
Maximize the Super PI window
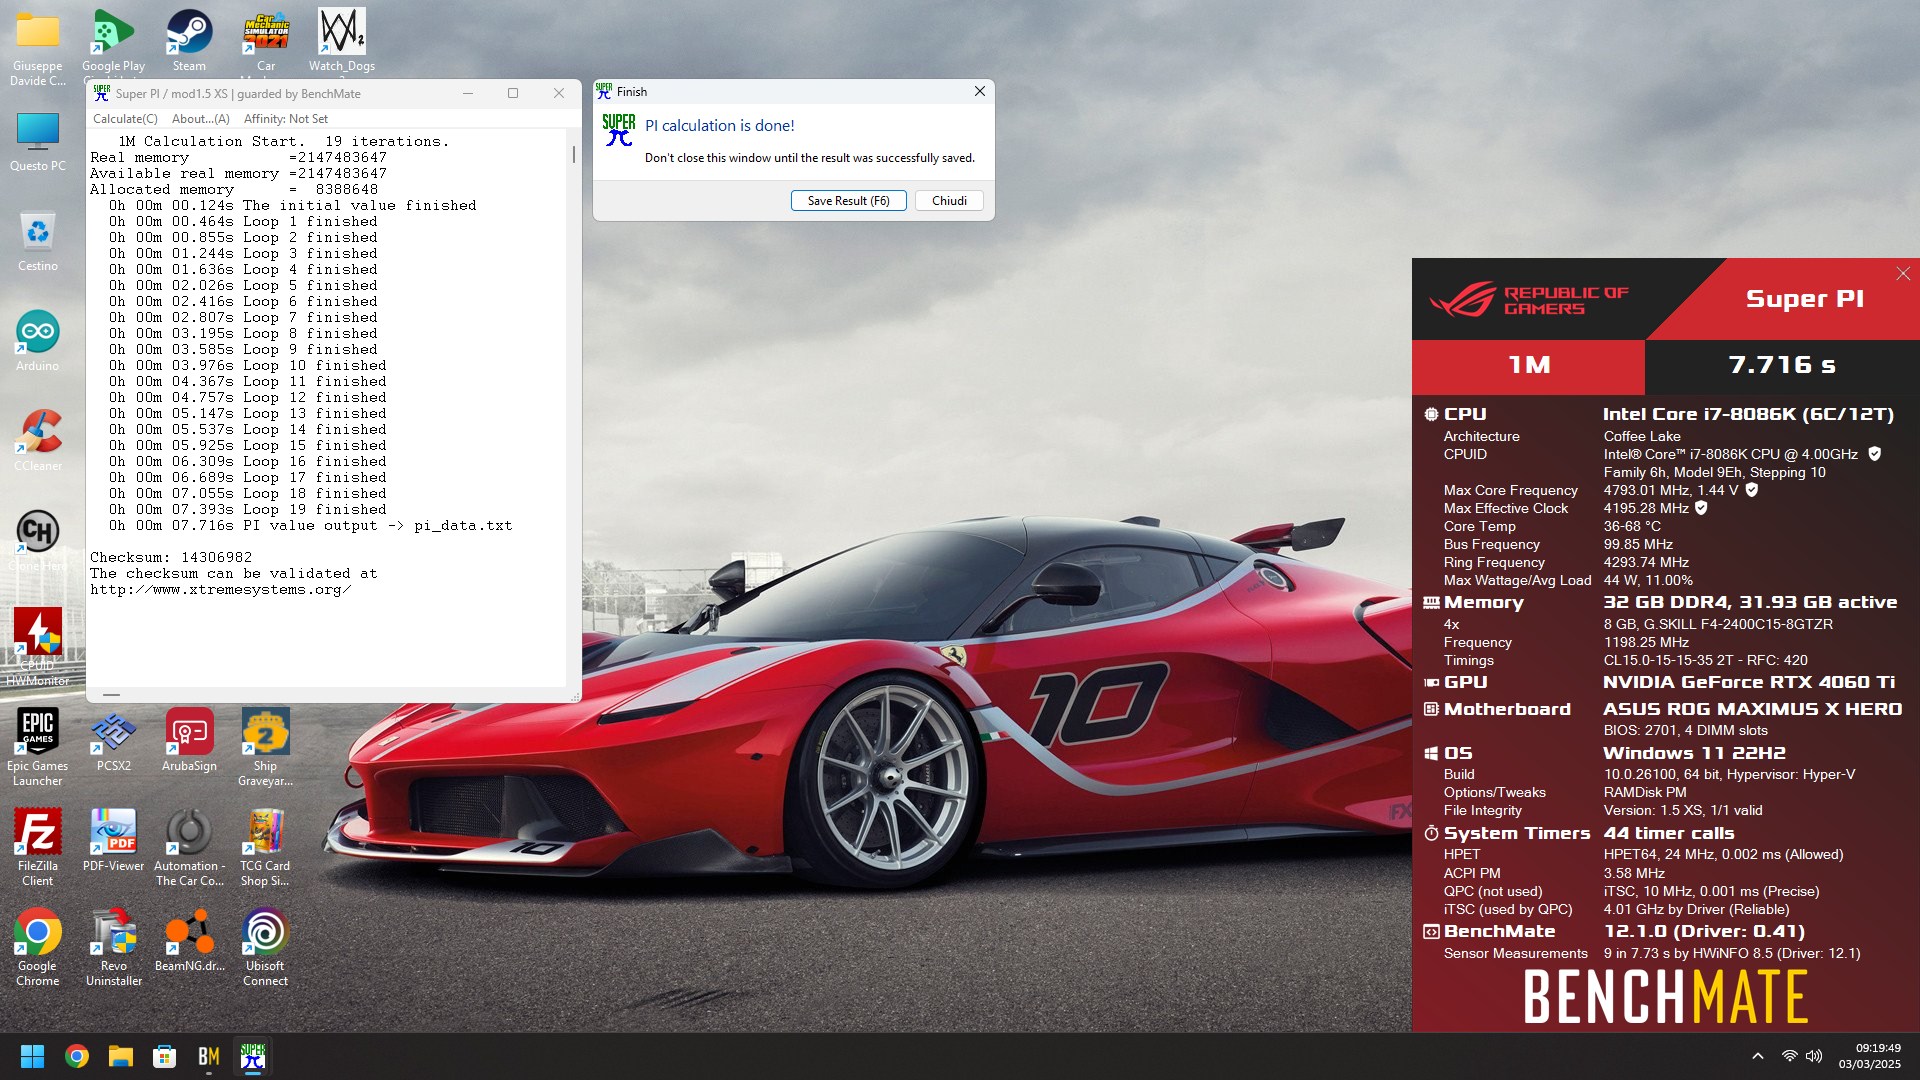[x=513, y=93]
